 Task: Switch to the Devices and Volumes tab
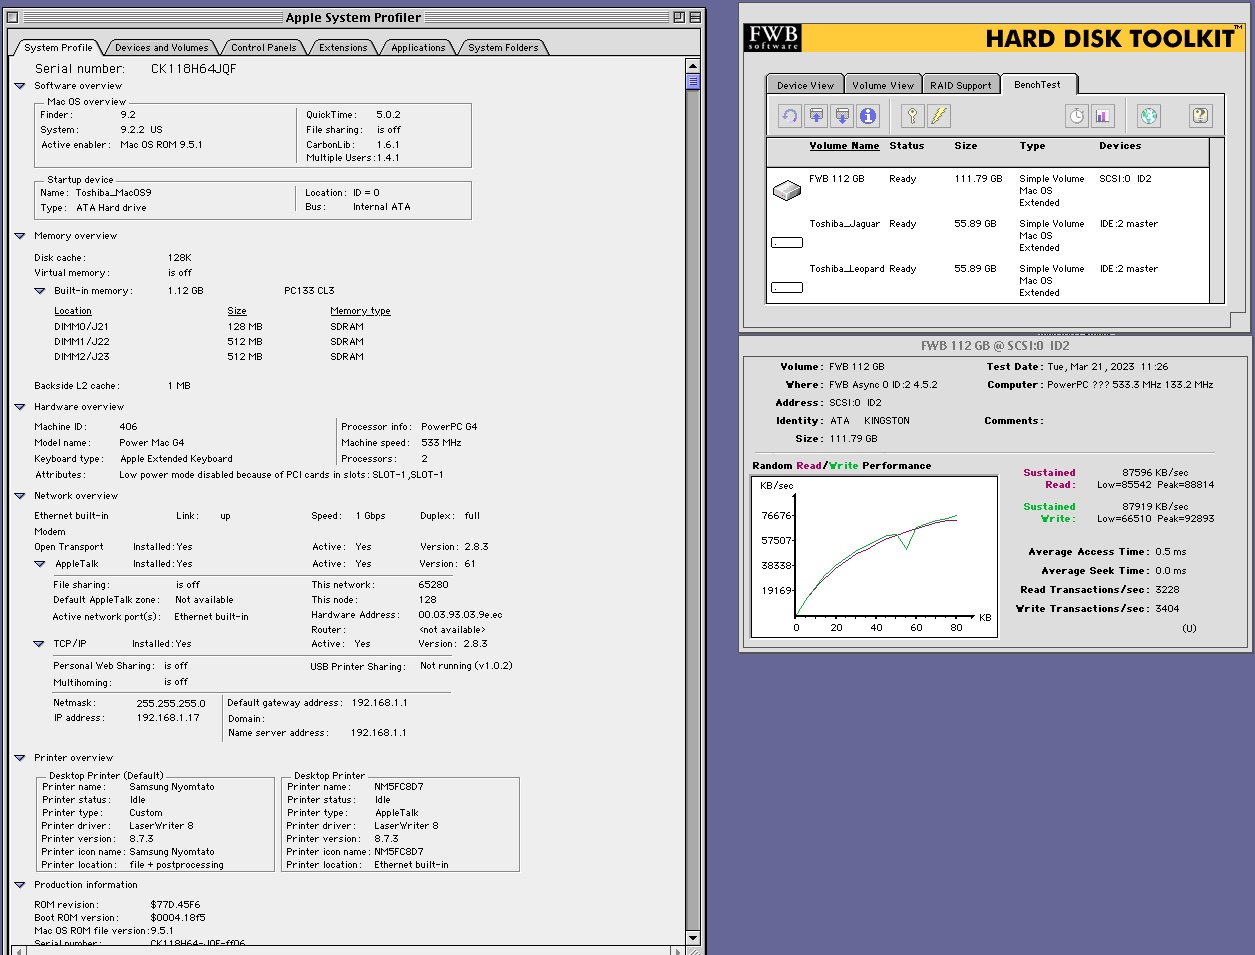pyautogui.click(x=161, y=47)
